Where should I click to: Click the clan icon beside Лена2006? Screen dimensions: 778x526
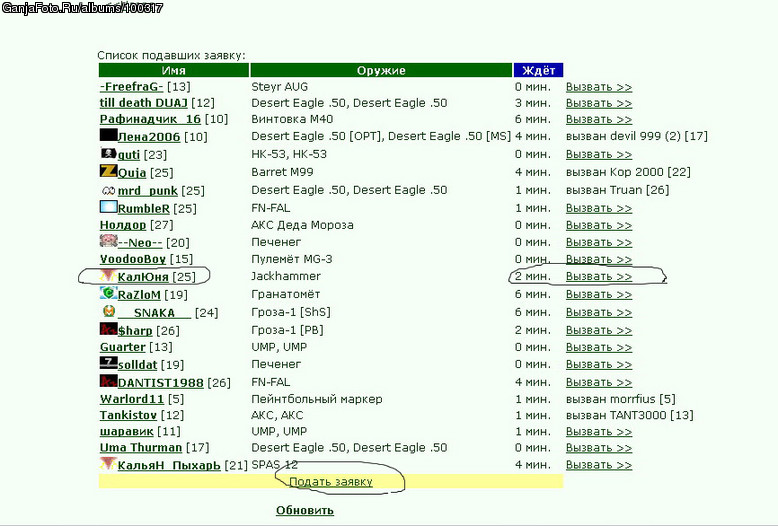pos(108,134)
